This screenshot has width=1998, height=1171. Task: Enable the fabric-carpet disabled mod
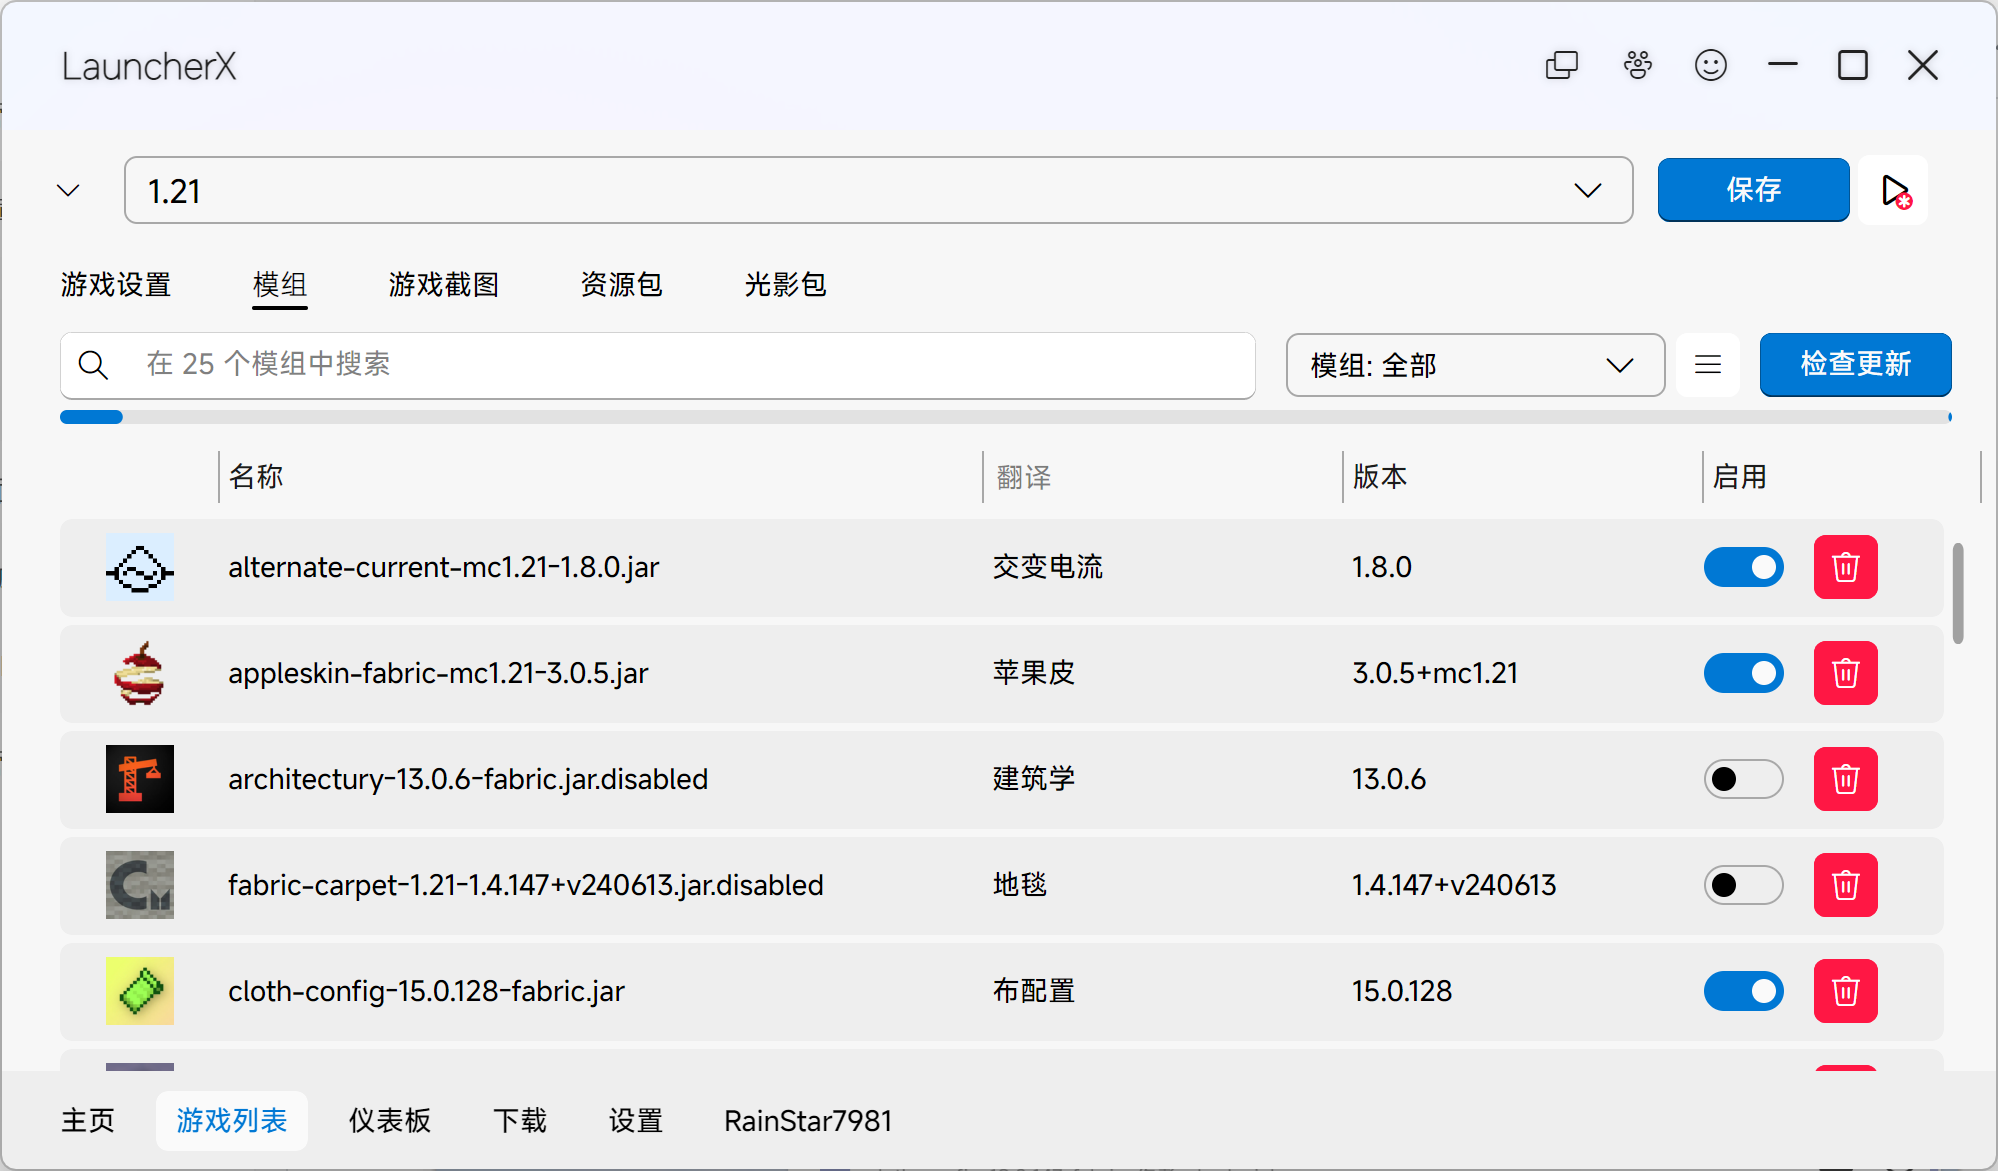tap(1744, 885)
